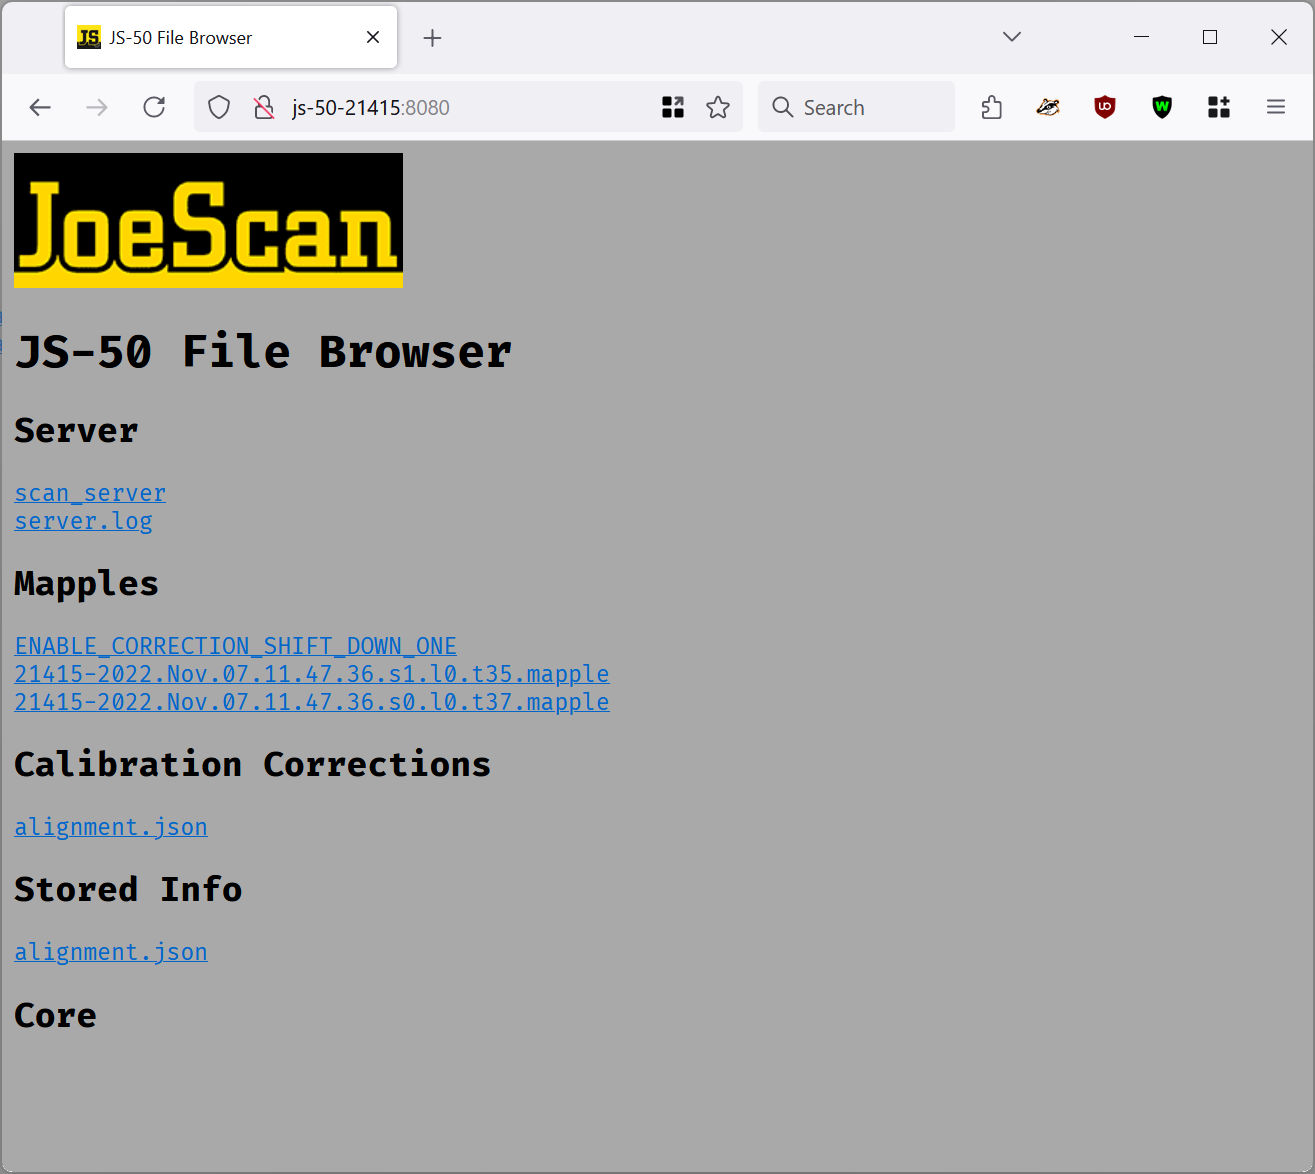Click the Stored Info heading
This screenshot has width=1315, height=1174.
coord(128,889)
